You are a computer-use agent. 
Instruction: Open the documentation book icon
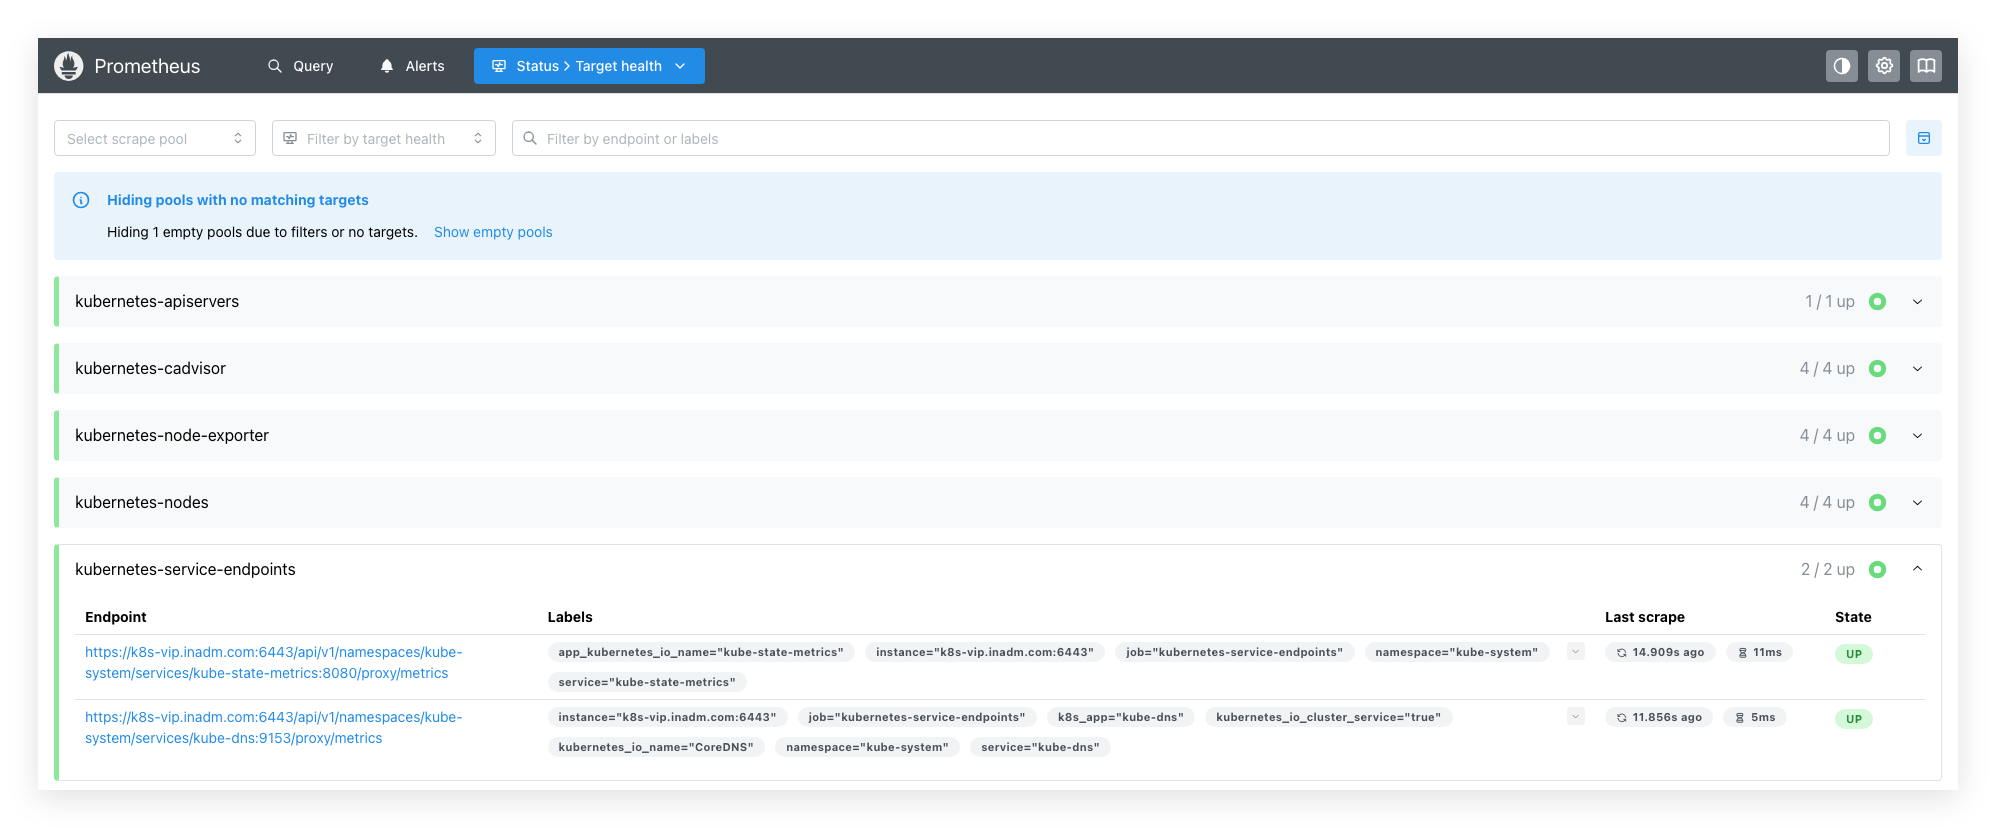click(x=1926, y=66)
